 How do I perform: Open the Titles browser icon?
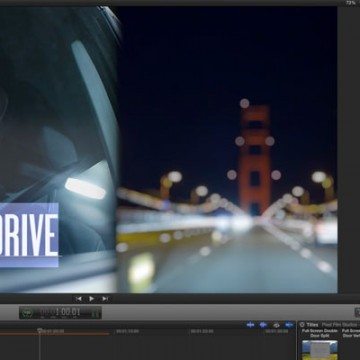(302, 325)
